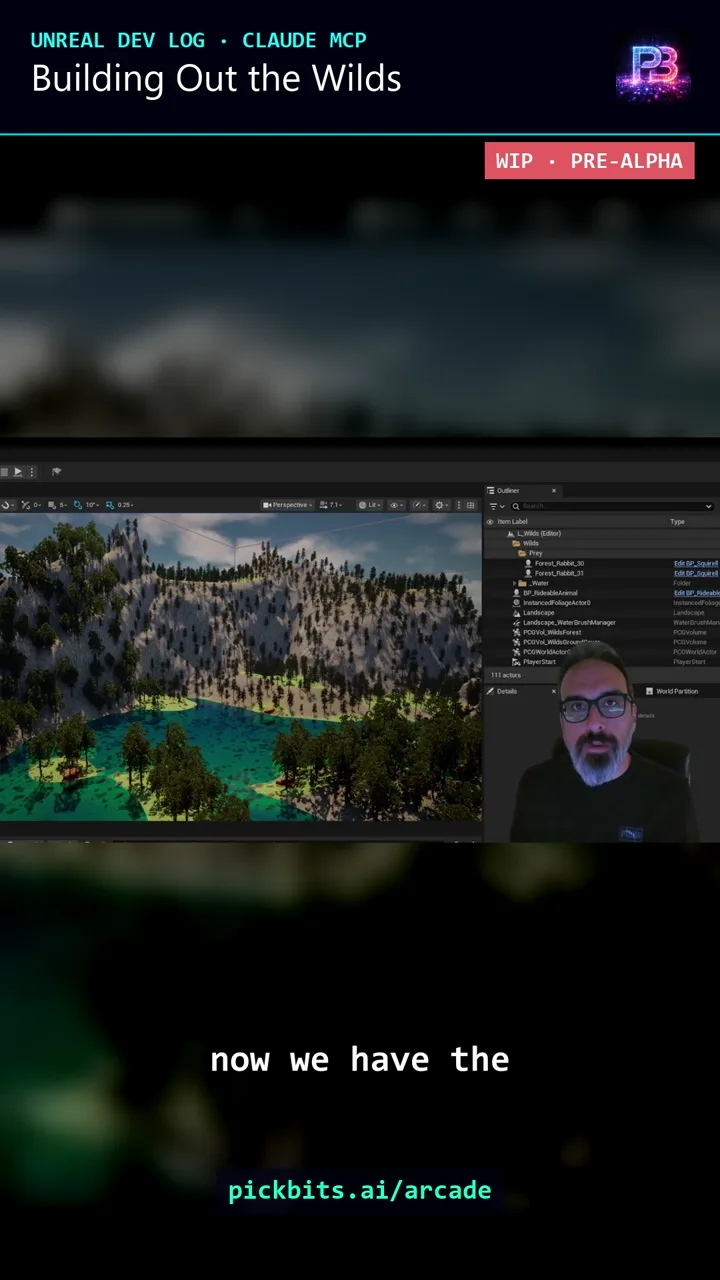The width and height of the screenshot is (720, 1280).
Task: Open grid snap 5 value dropdown
Action: (x=63, y=505)
